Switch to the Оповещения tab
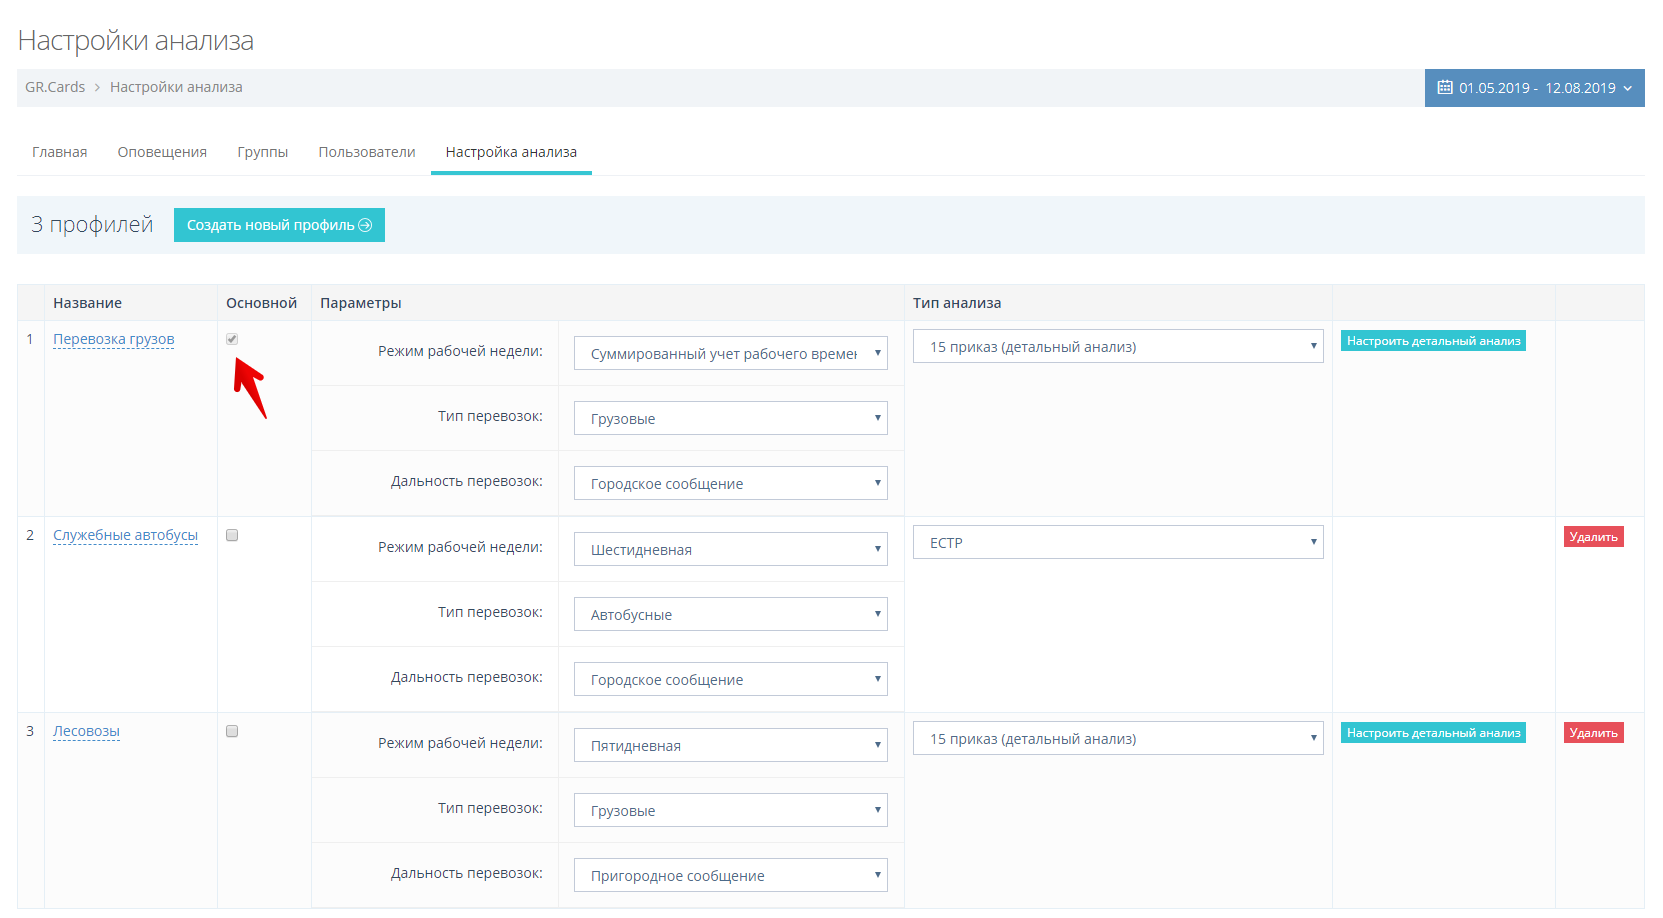1663x918 pixels. point(162,152)
